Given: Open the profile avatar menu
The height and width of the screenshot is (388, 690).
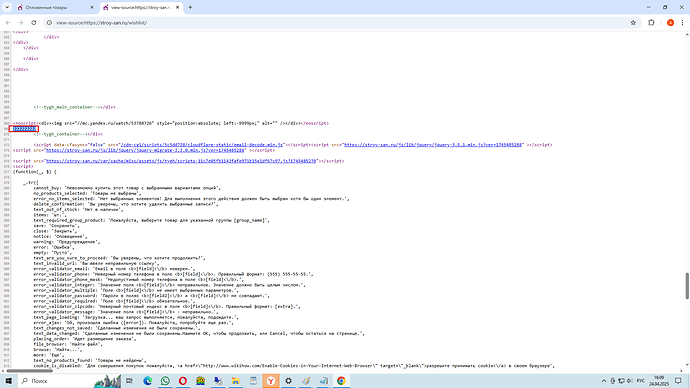Looking at the screenshot, I should (x=670, y=22).
